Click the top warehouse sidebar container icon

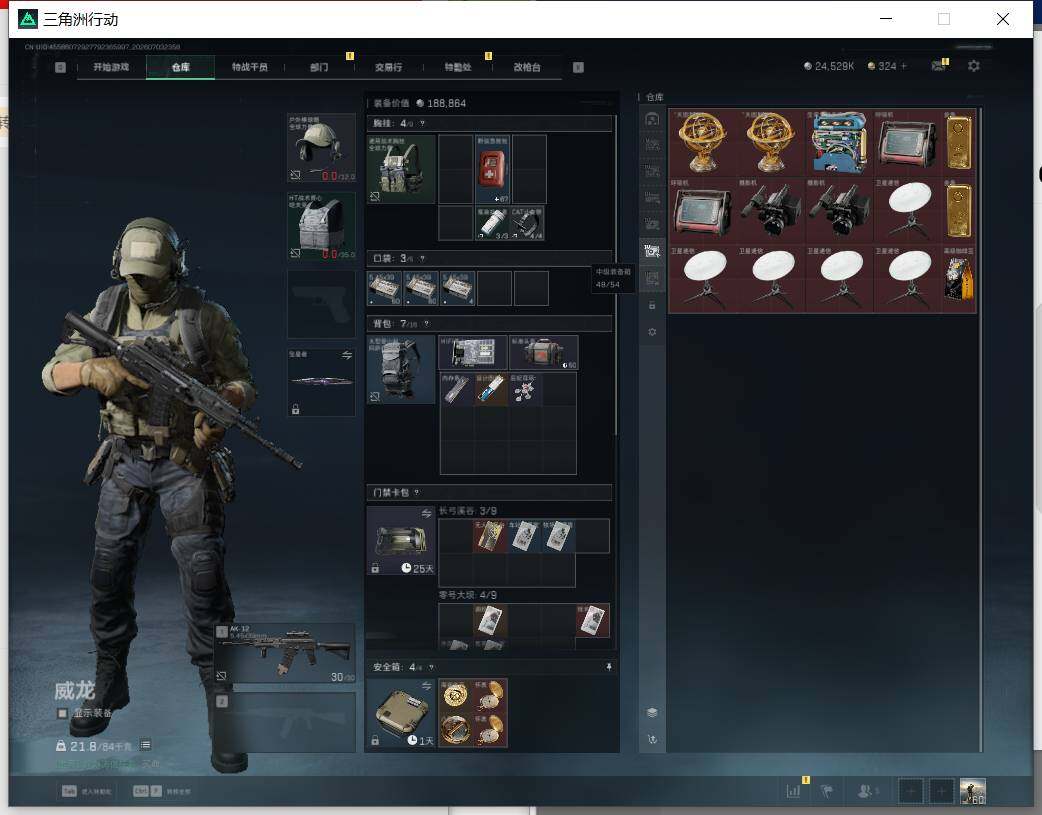[x=653, y=120]
